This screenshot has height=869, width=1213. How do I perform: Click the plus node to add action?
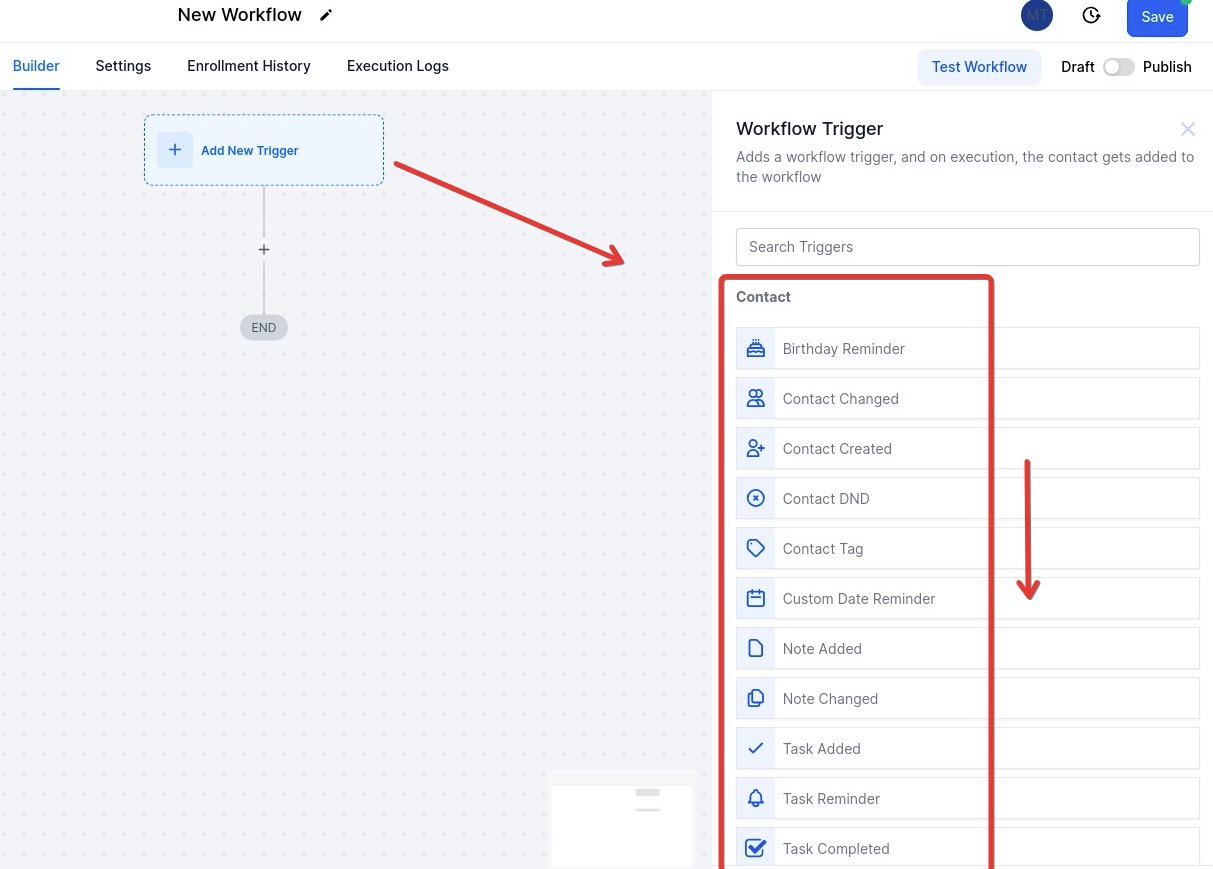tap(264, 249)
